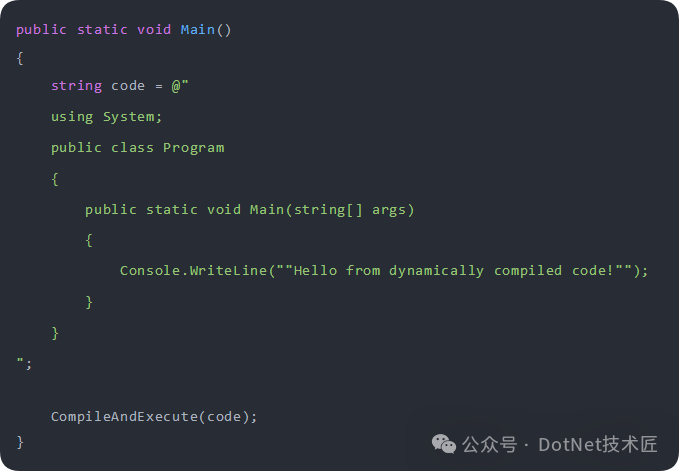Click the 'void' keyword in the top line
This screenshot has width=679, height=471.
(154, 29)
